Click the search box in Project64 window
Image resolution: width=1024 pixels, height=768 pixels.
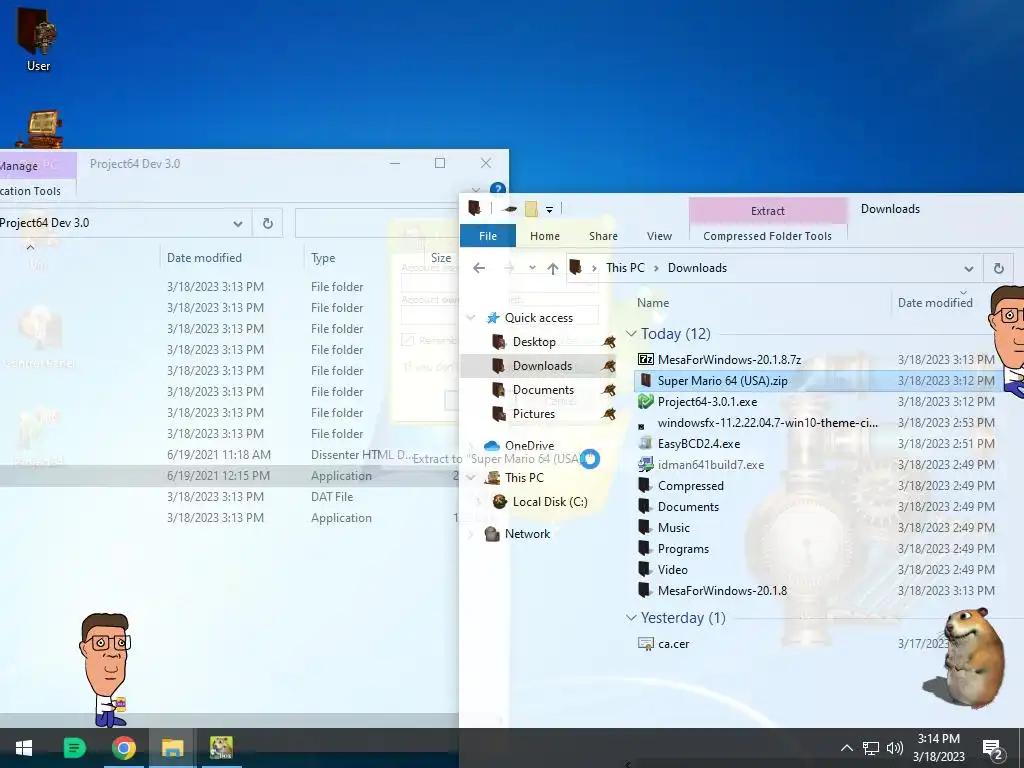click(x=377, y=223)
